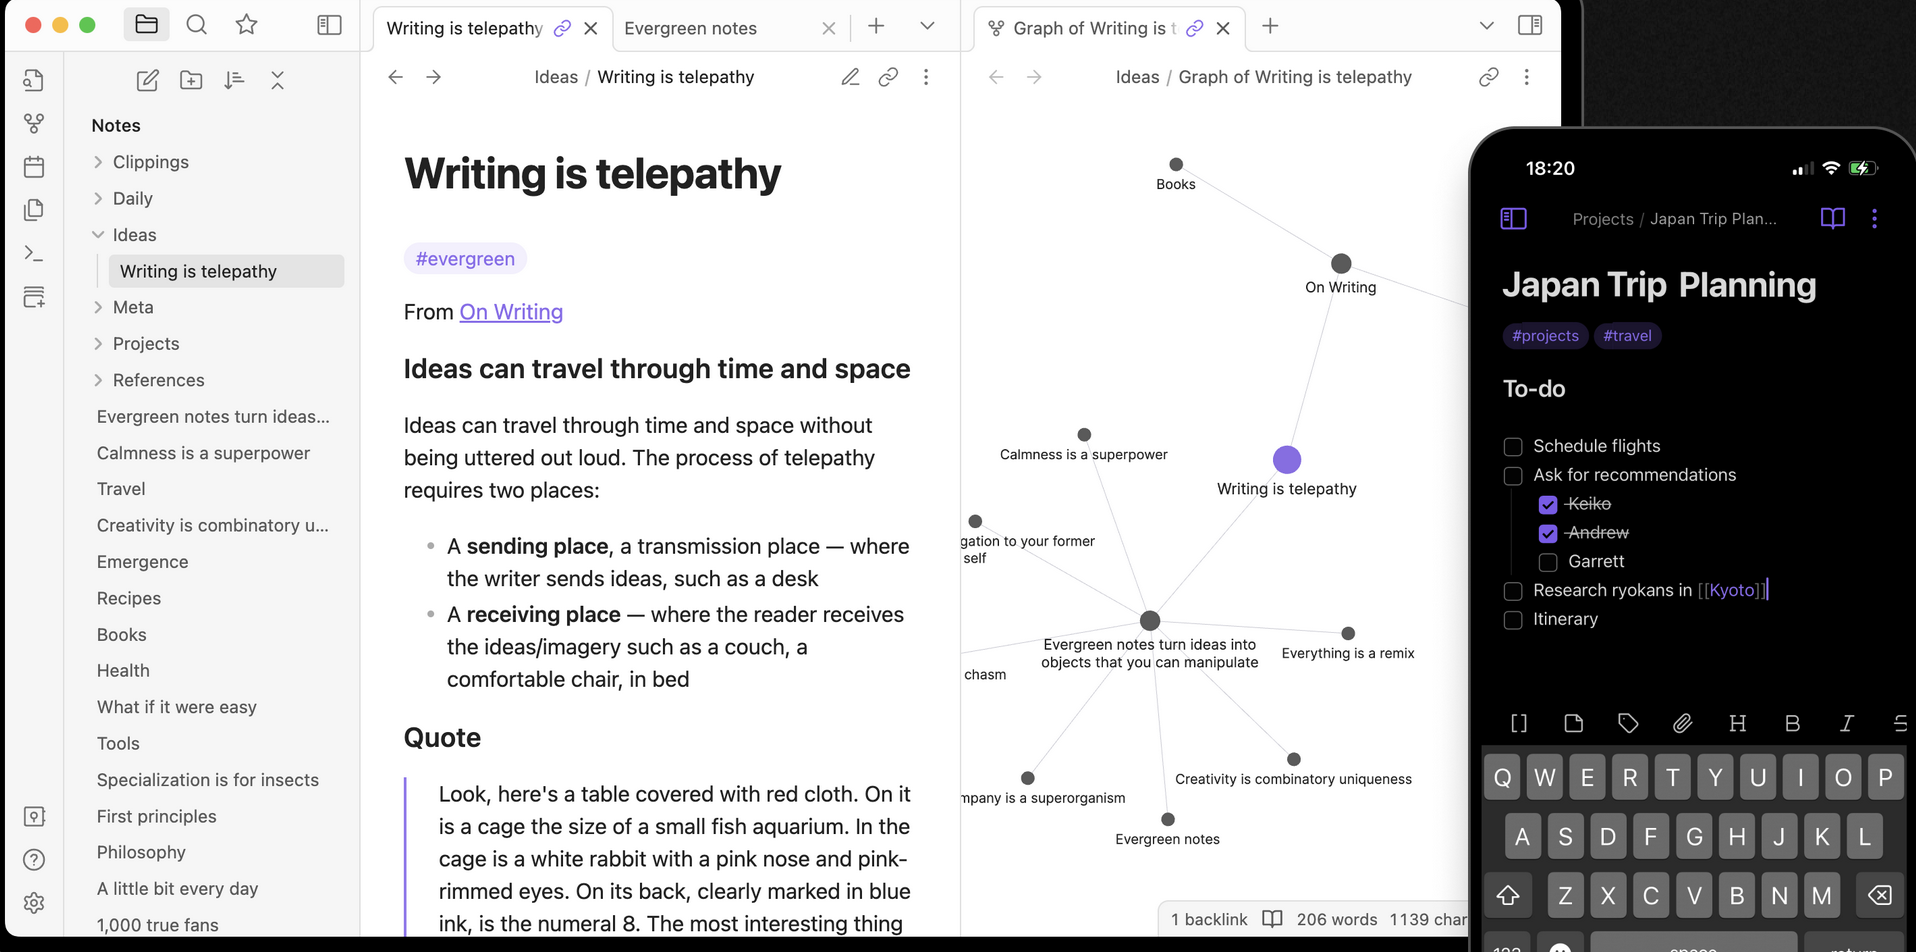Image resolution: width=1916 pixels, height=952 pixels.
Task: Click the #evergreen tag
Action: (x=465, y=259)
